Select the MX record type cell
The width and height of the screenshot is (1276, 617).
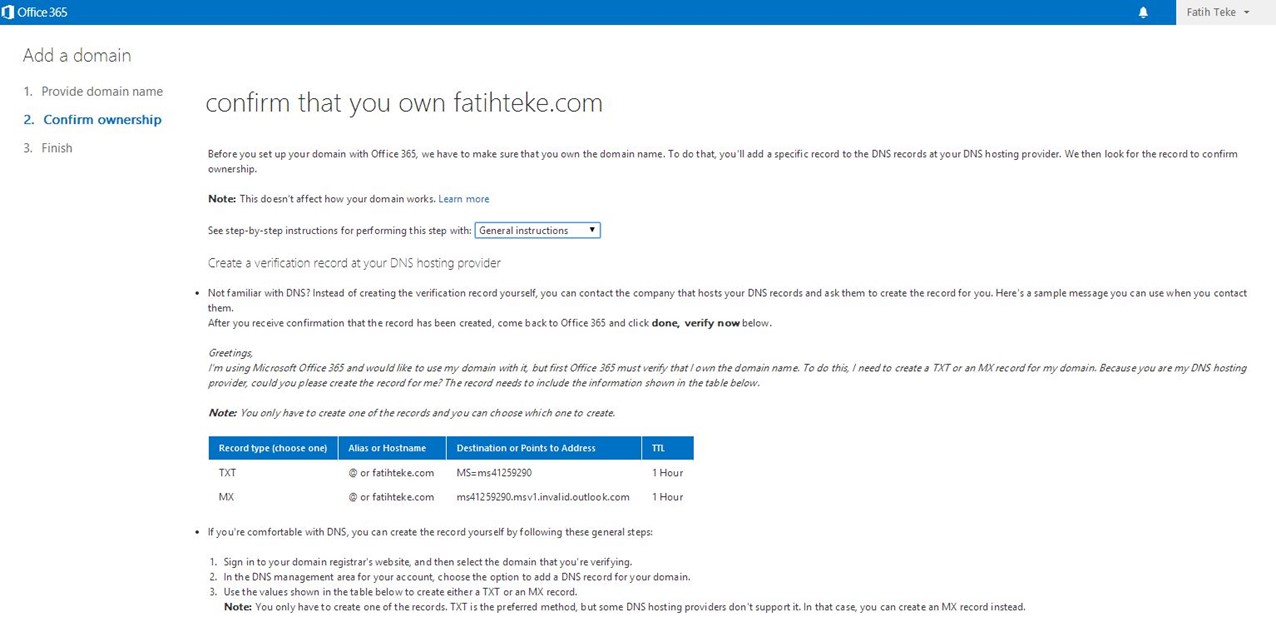[226, 497]
